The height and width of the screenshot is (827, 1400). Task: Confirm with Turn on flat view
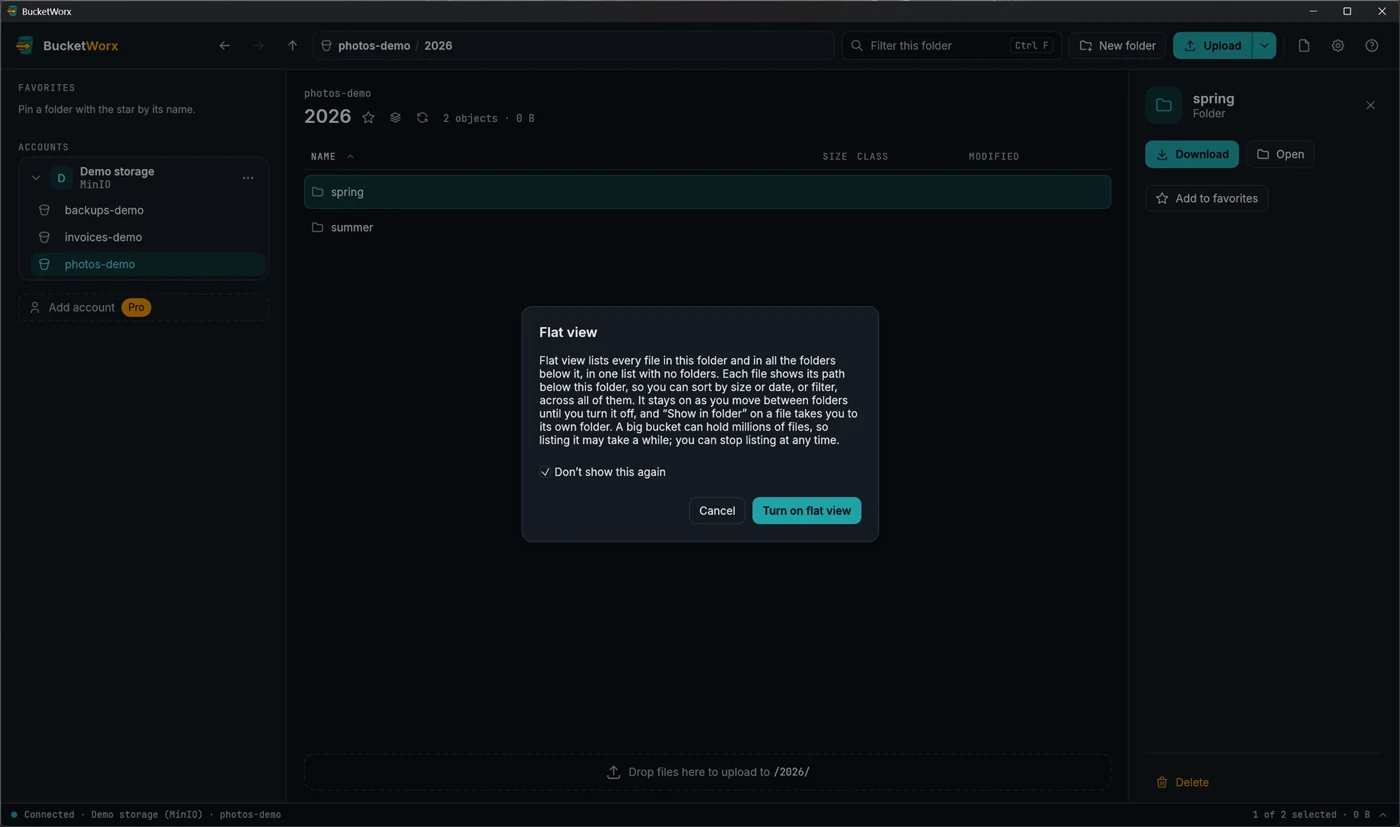806,511
